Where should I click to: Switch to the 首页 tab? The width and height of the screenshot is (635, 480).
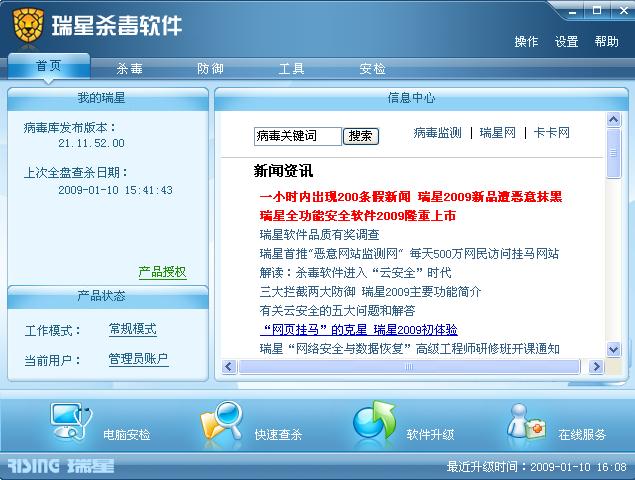pos(49,66)
